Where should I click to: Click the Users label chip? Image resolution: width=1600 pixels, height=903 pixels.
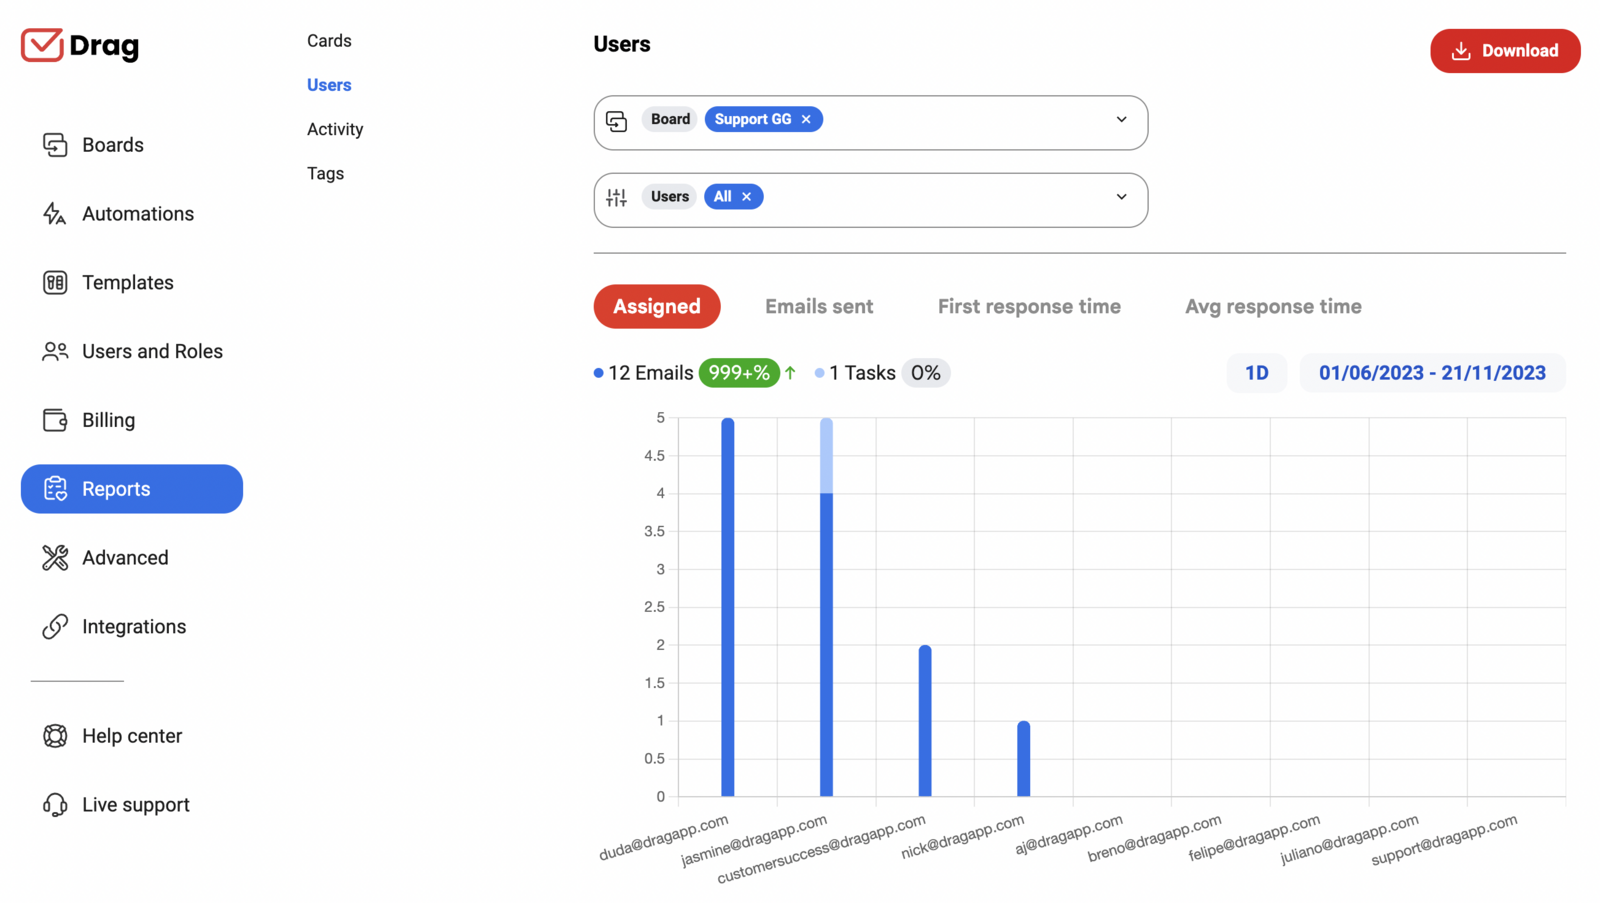click(x=670, y=197)
